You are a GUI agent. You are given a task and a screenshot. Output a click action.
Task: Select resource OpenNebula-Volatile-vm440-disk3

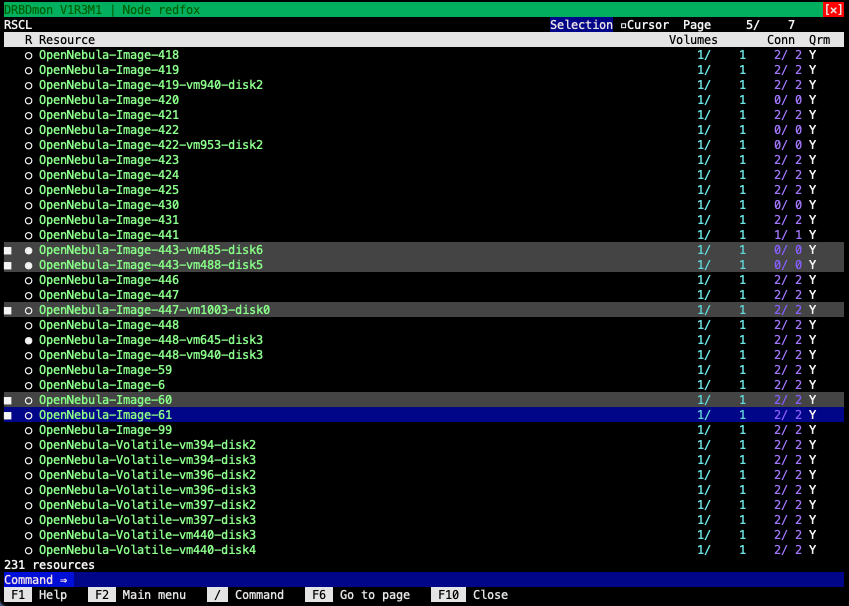pos(147,535)
